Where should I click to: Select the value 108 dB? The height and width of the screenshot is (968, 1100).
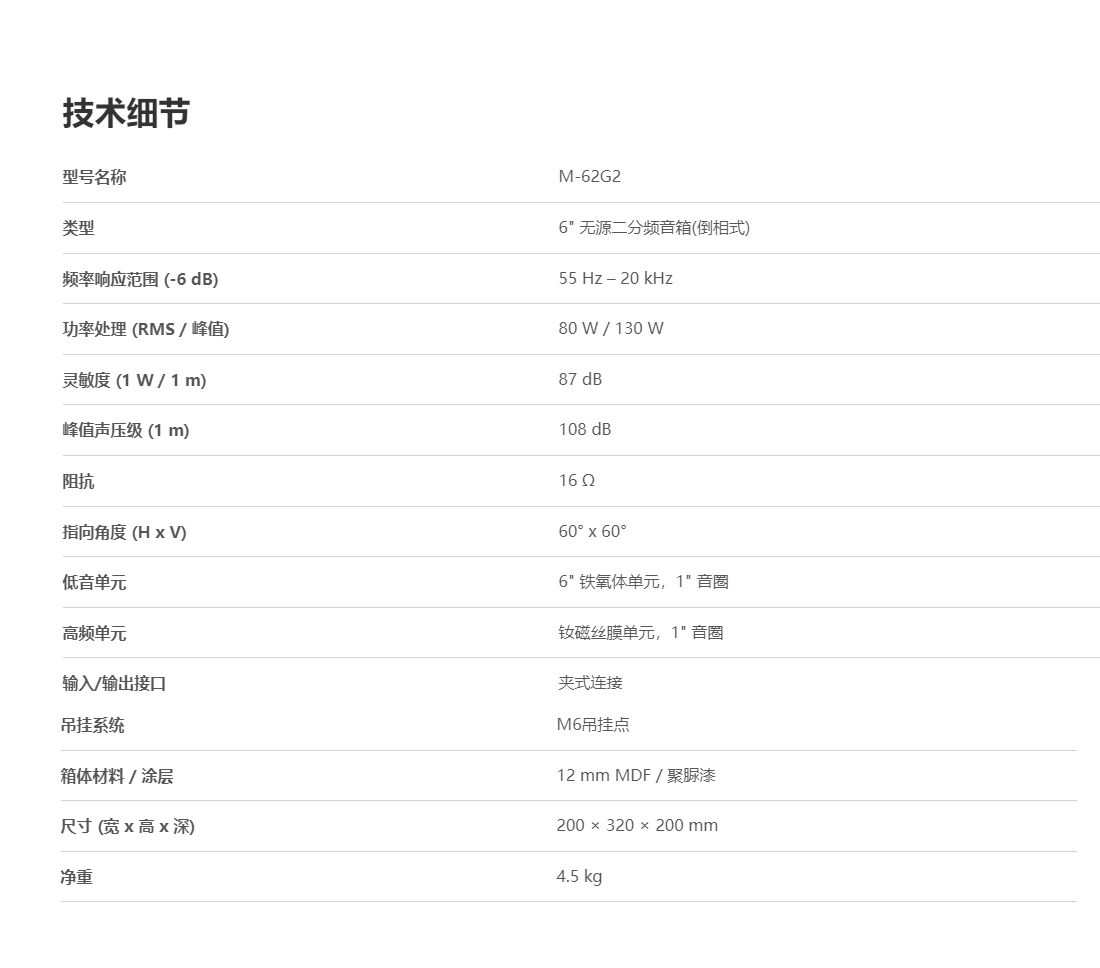584,429
